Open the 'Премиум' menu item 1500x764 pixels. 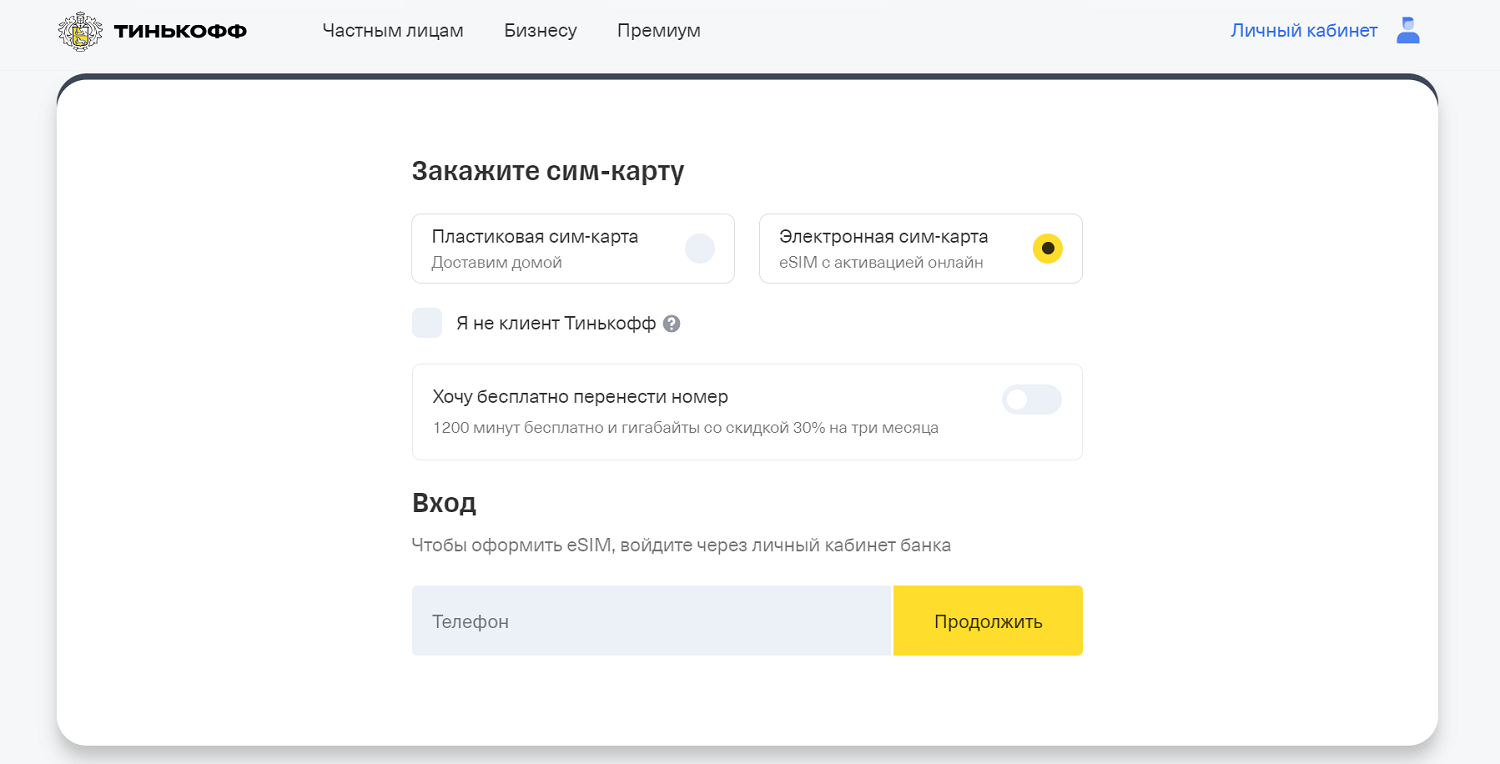coord(659,31)
